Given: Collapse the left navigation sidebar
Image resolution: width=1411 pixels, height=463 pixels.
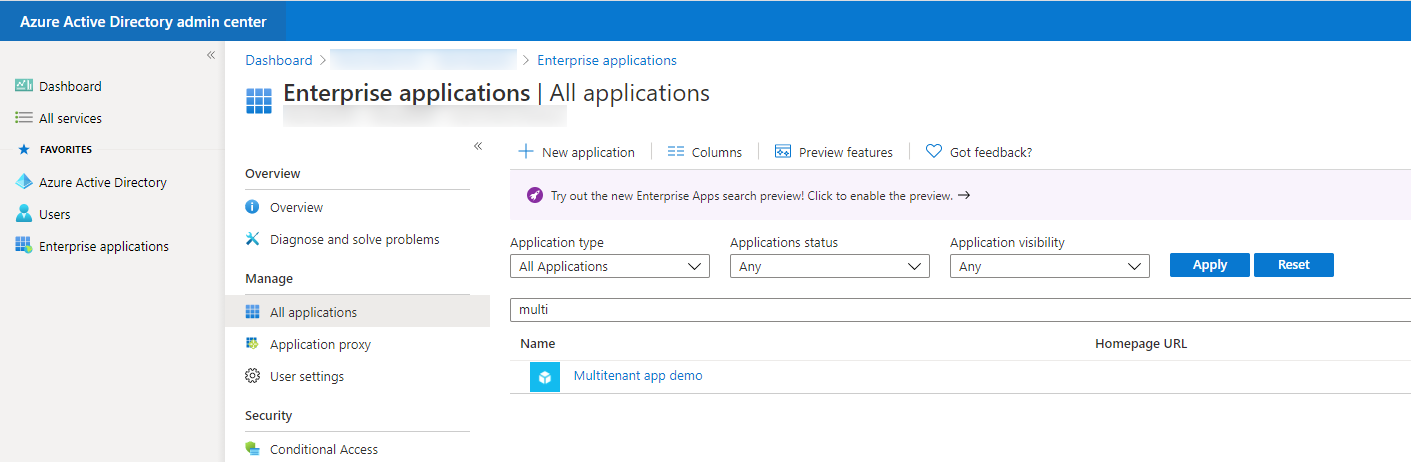Looking at the screenshot, I should 211,55.
